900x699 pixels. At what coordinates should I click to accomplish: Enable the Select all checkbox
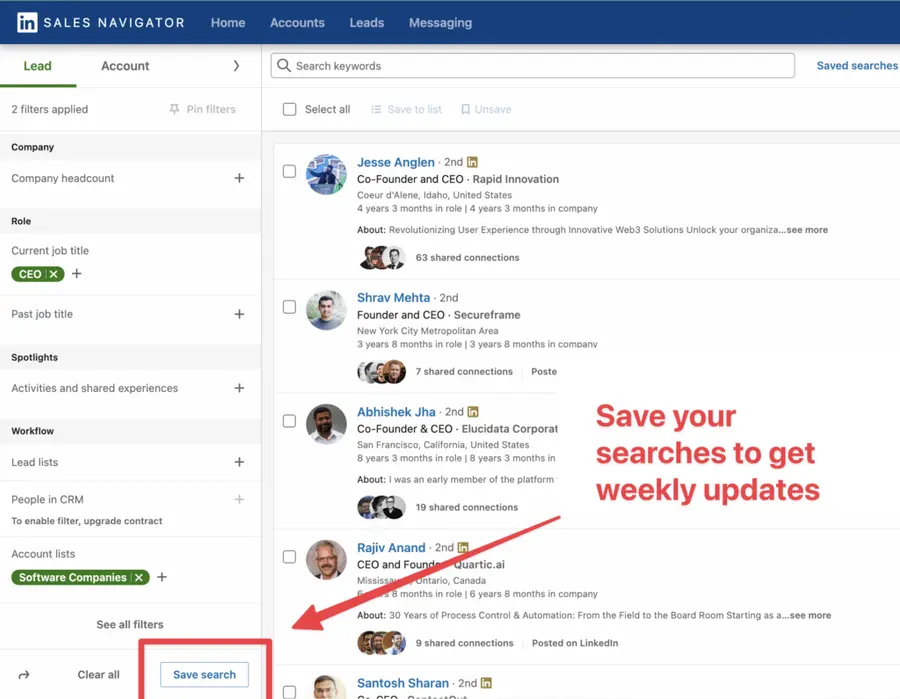click(289, 109)
